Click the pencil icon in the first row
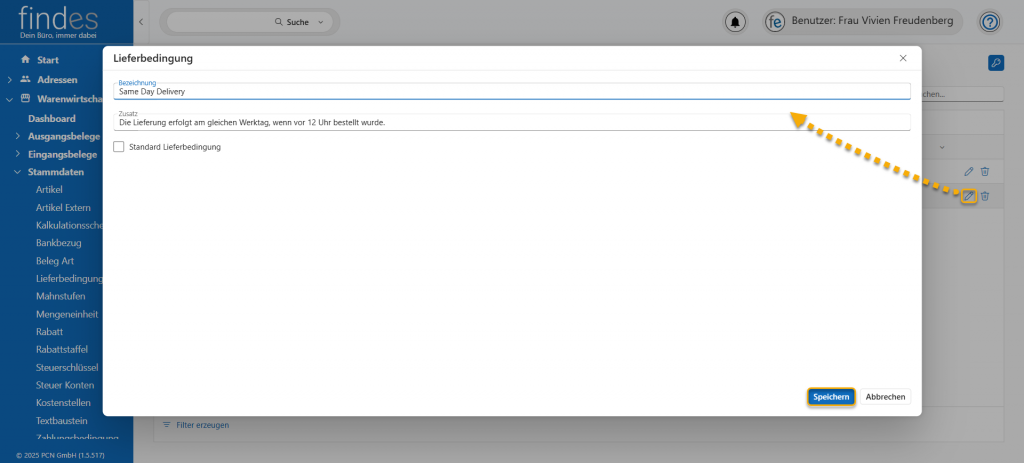The width and height of the screenshot is (1024, 463). (x=968, y=172)
